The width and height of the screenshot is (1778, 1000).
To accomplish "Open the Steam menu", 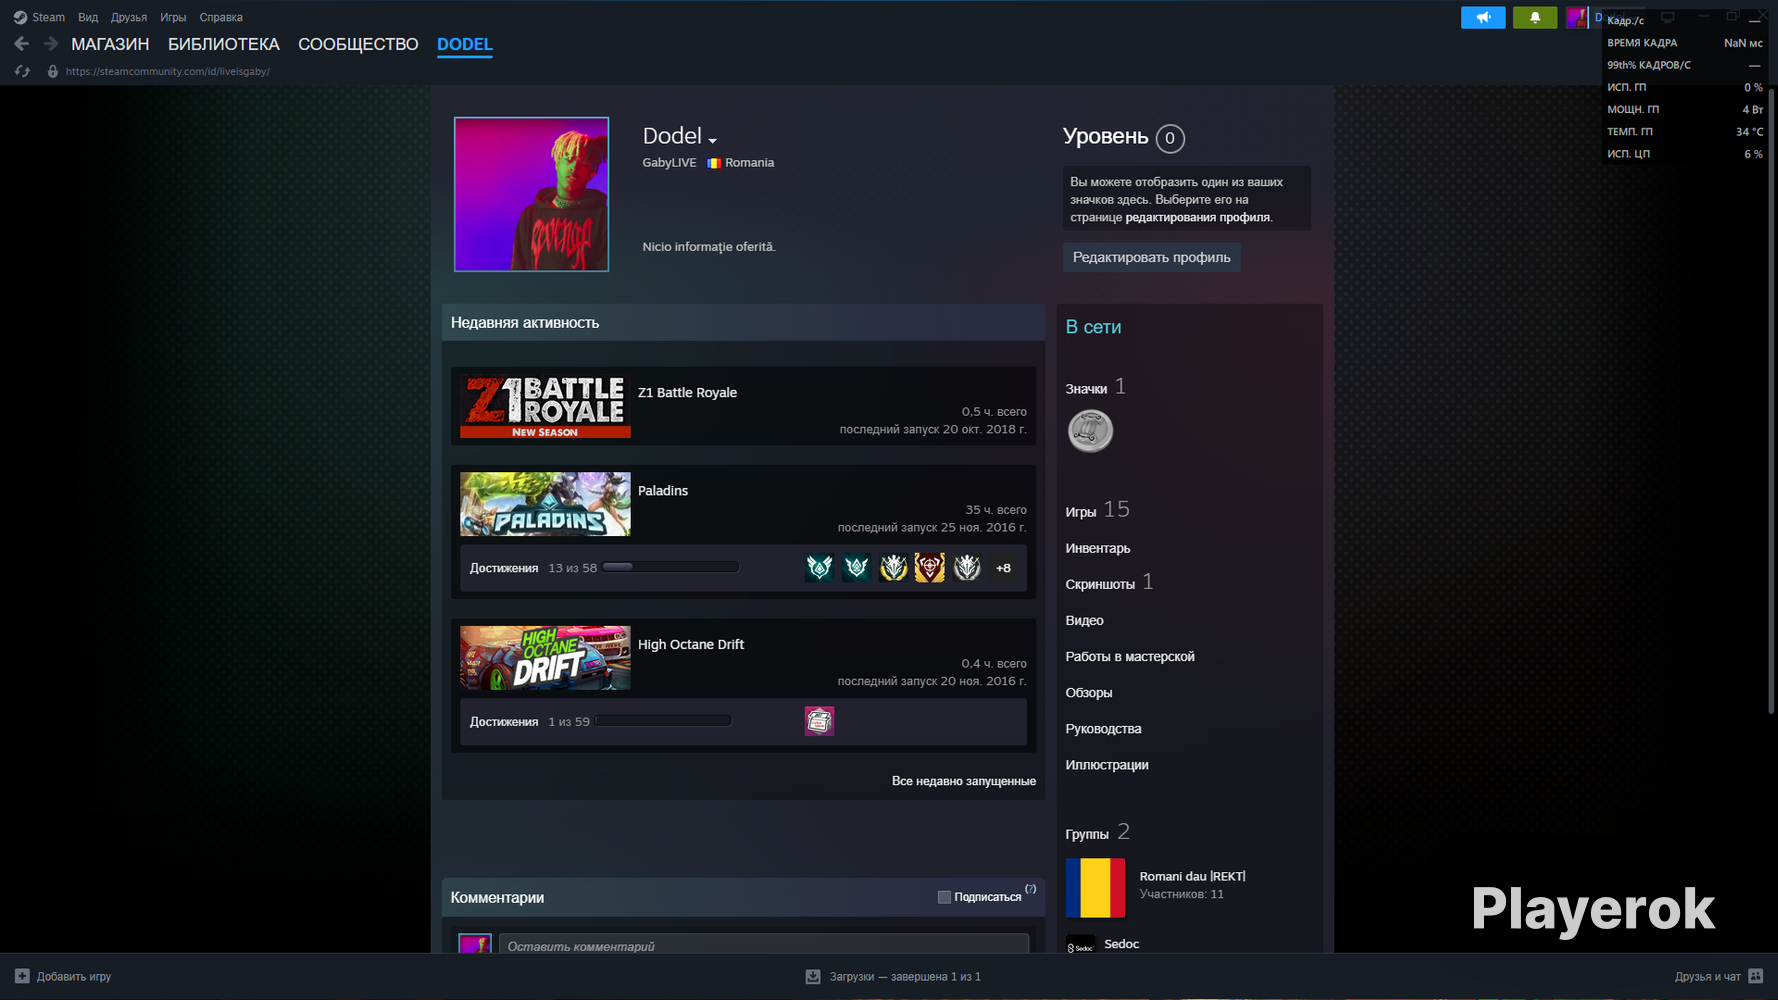I will 48,17.
